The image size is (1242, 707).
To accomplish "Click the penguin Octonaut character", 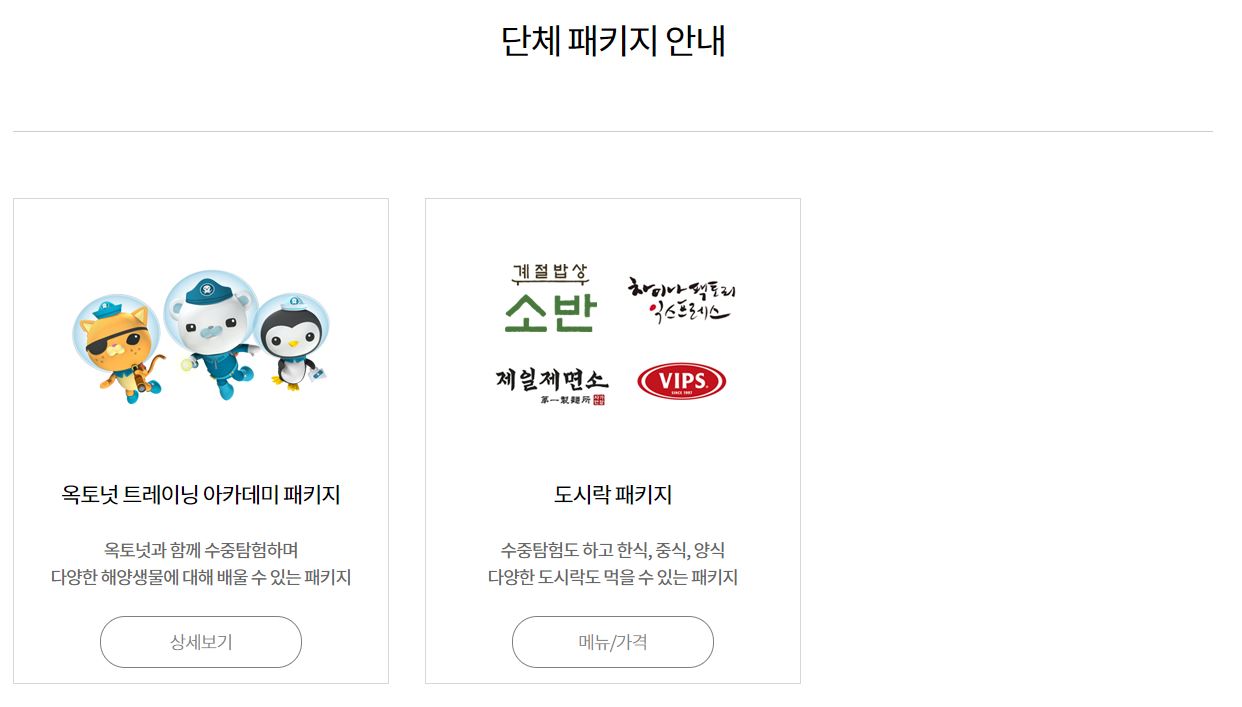I will (x=291, y=342).
